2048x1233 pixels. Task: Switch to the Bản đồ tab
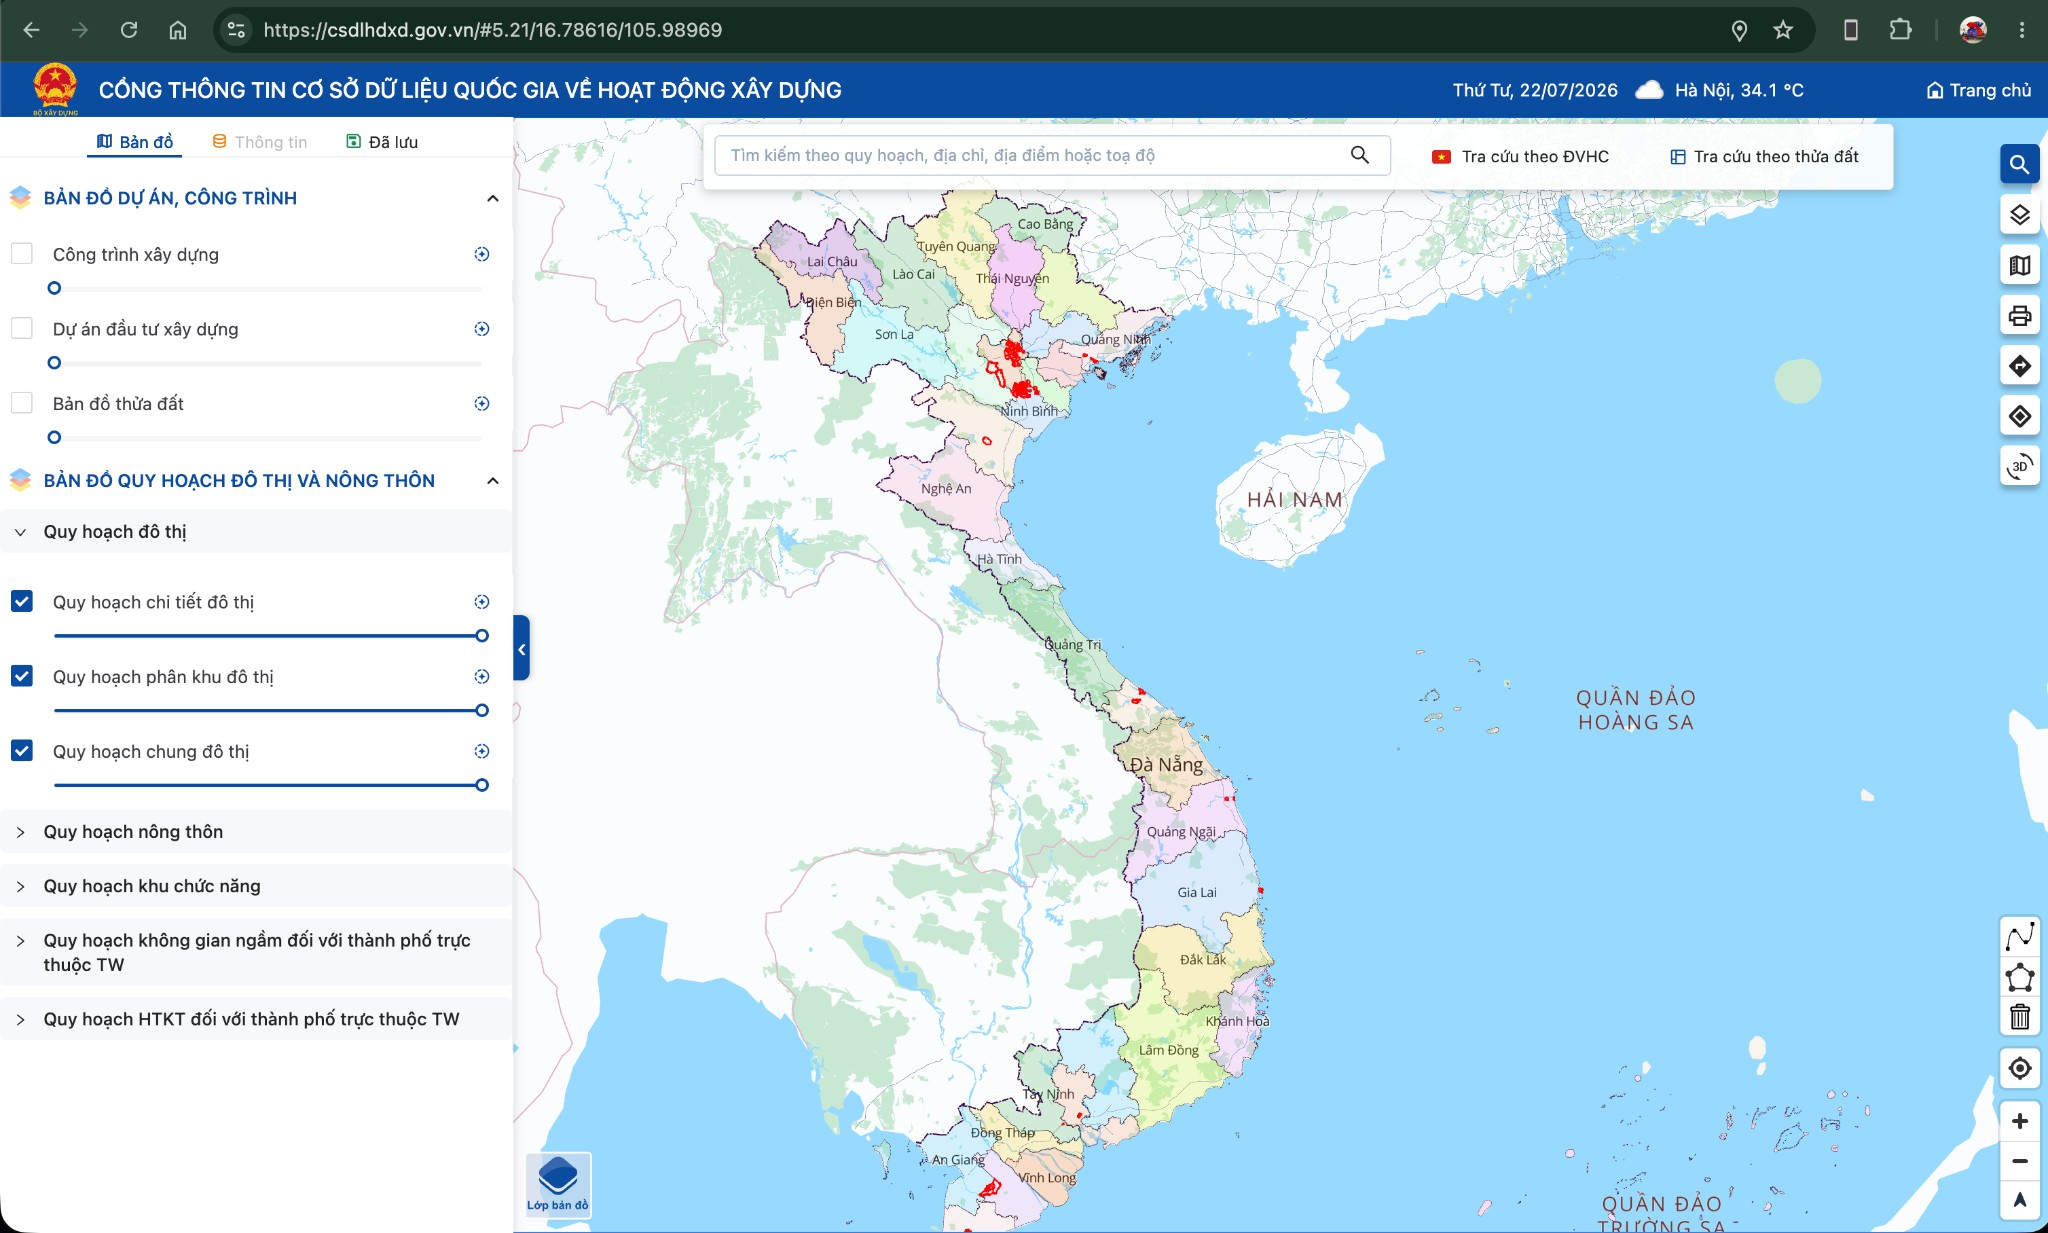135,142
